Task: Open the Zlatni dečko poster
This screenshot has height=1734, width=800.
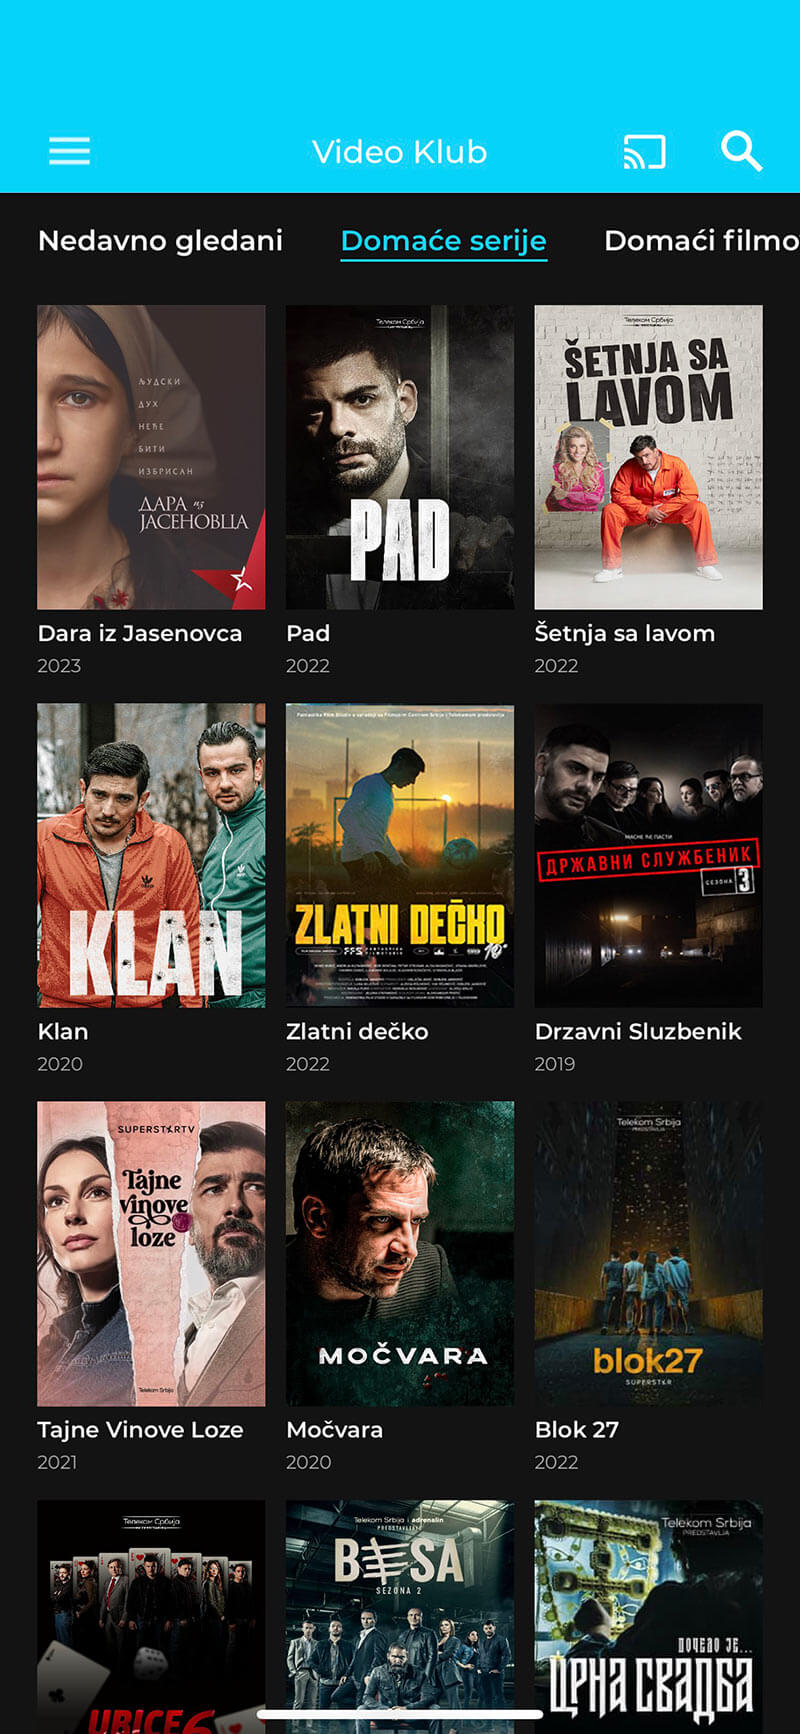Action: tap(400, 855)
